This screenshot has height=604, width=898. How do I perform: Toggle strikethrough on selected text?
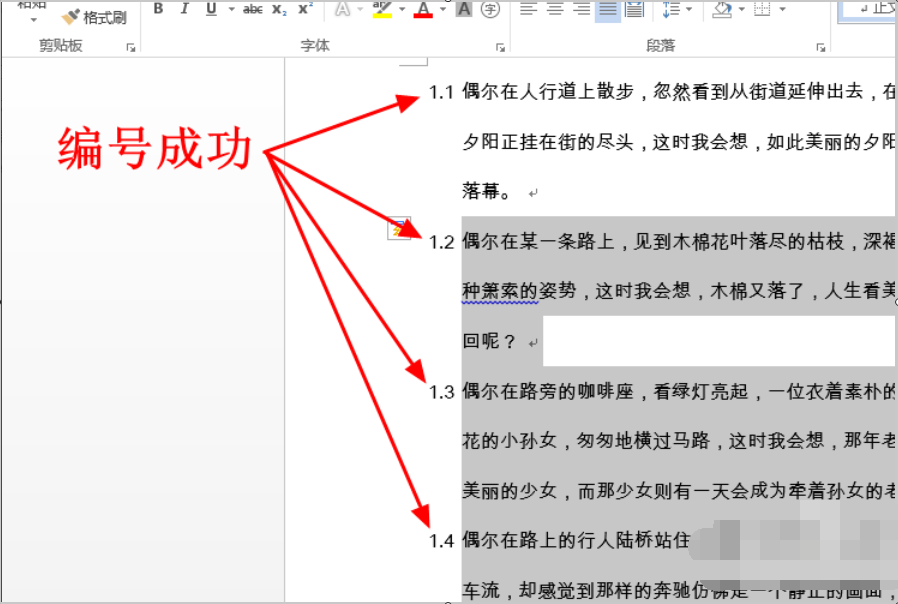click(251, 9)
